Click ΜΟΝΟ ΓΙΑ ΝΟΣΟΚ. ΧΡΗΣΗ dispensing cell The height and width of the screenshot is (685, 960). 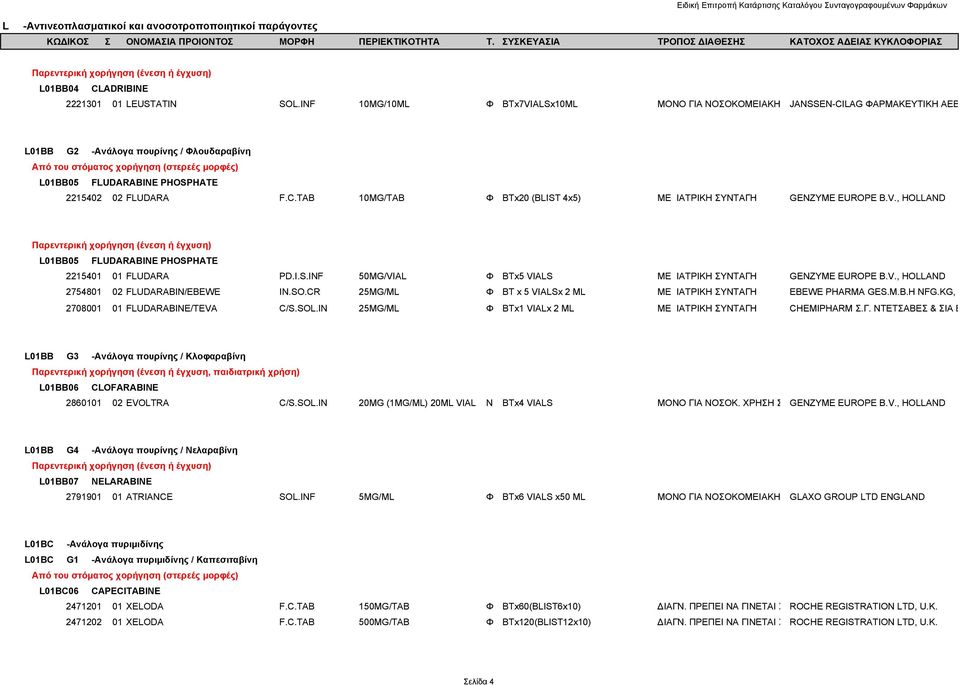(719, 403)
